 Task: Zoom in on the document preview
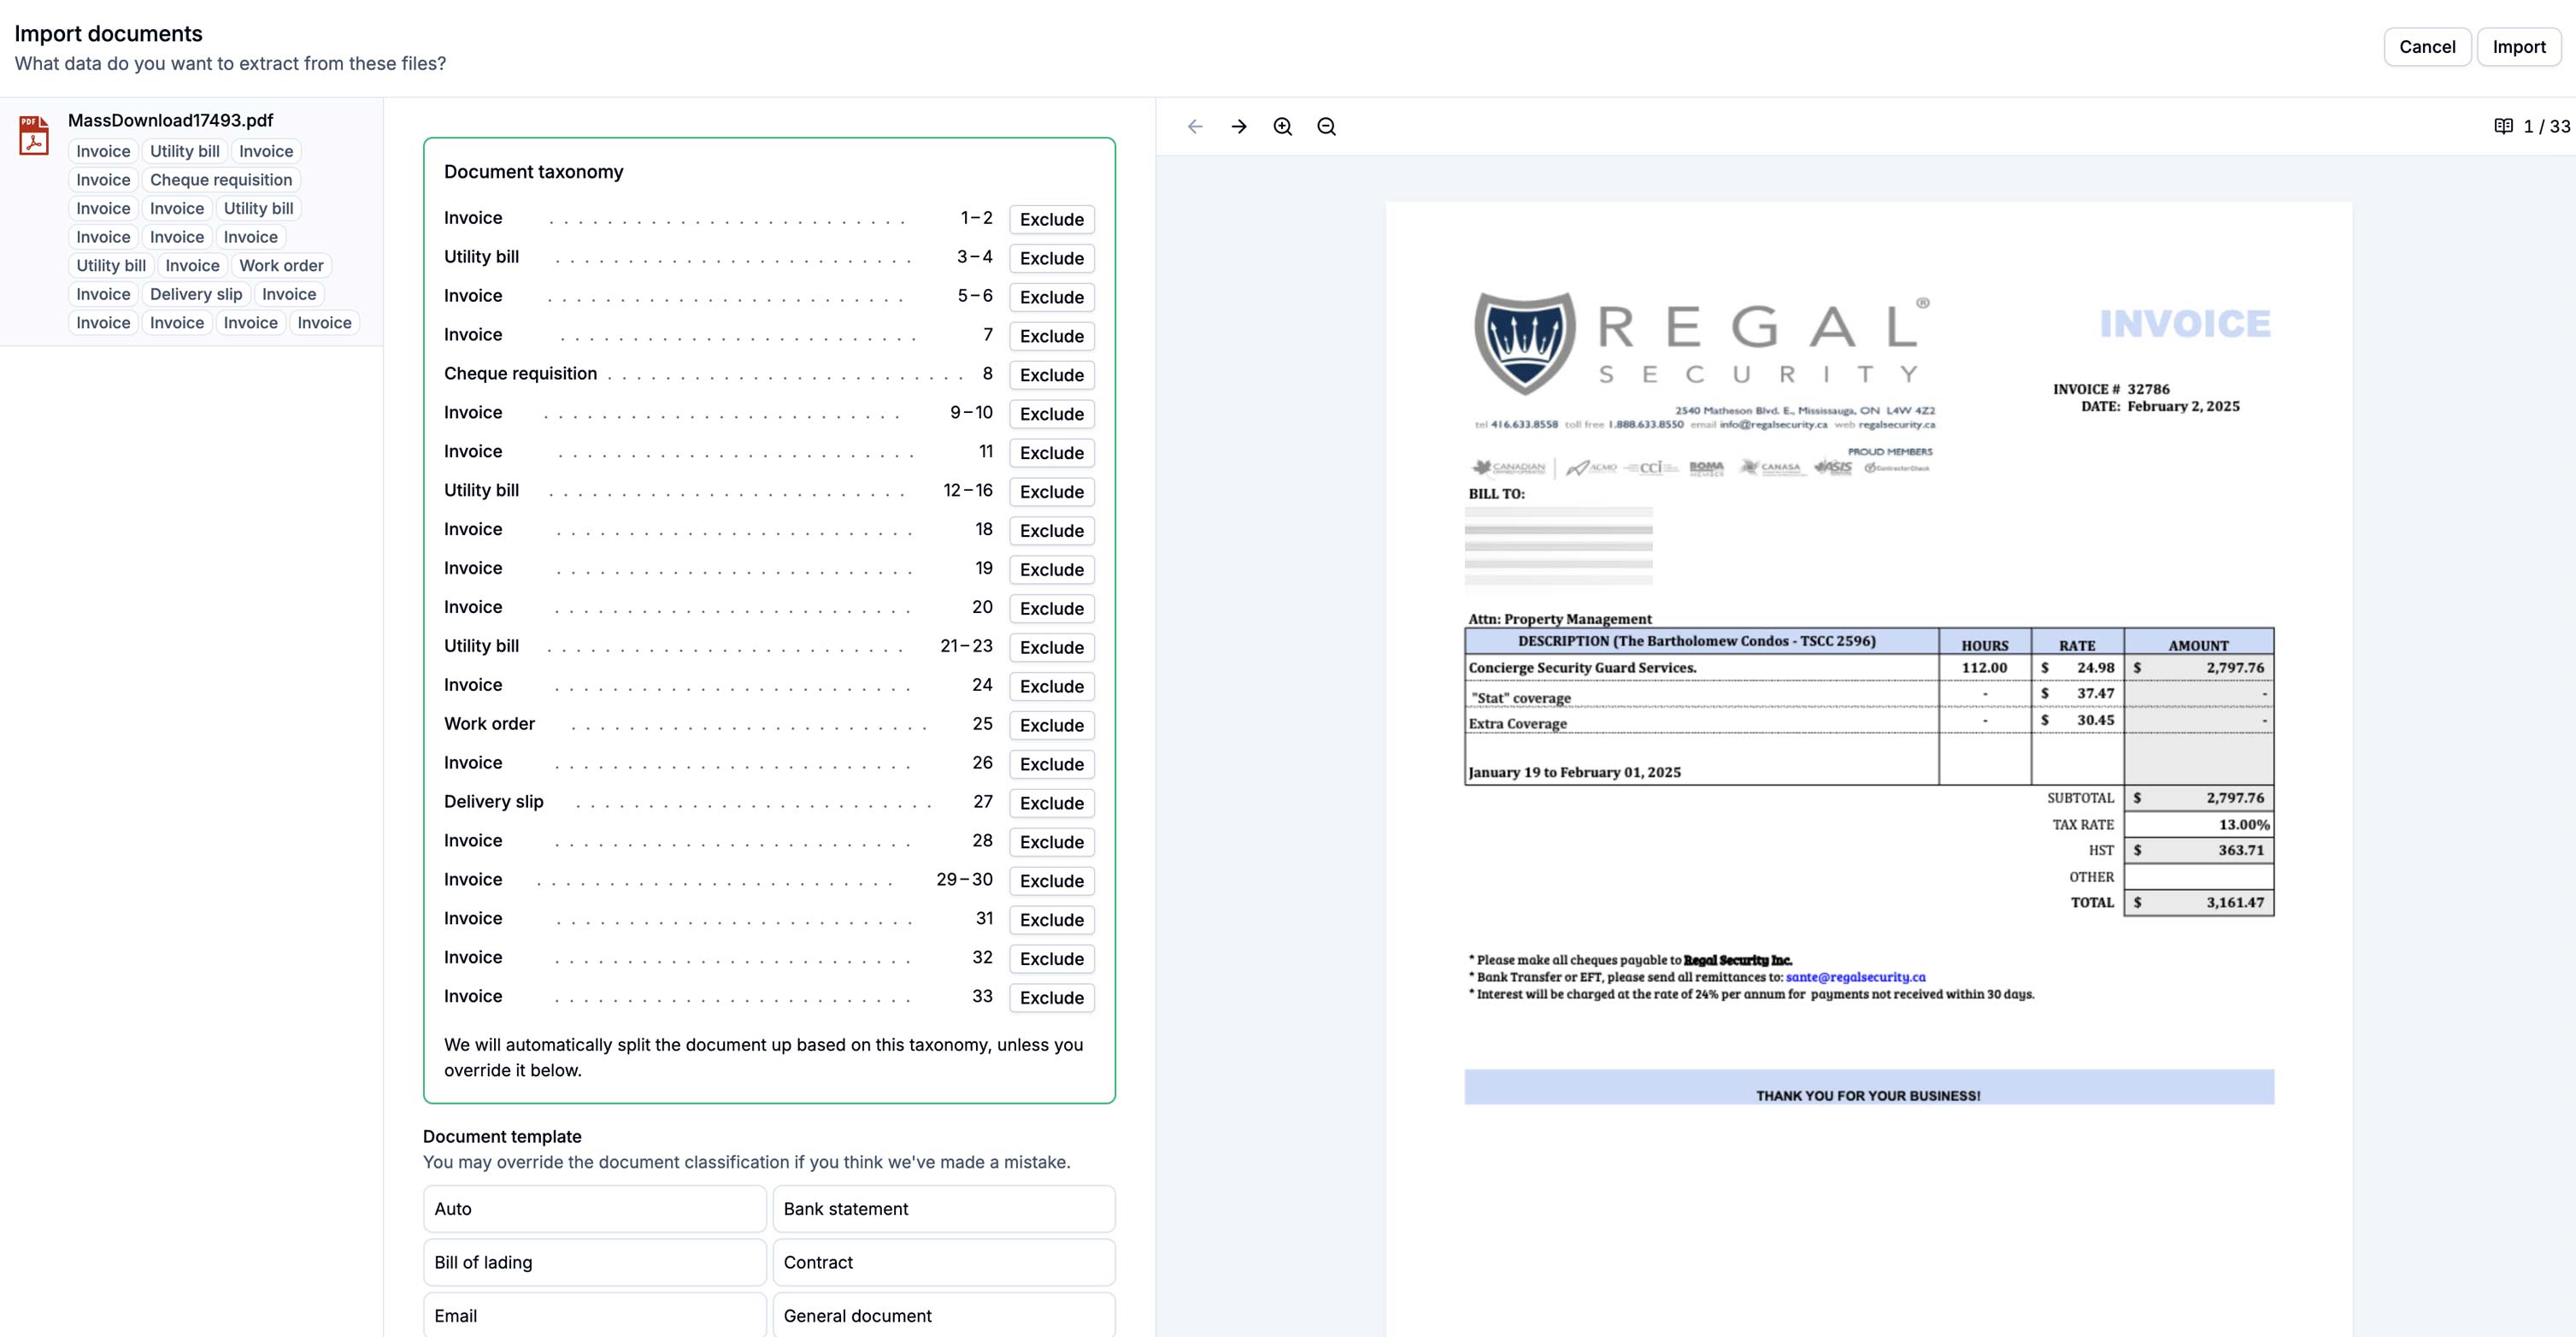[1283, 127]
